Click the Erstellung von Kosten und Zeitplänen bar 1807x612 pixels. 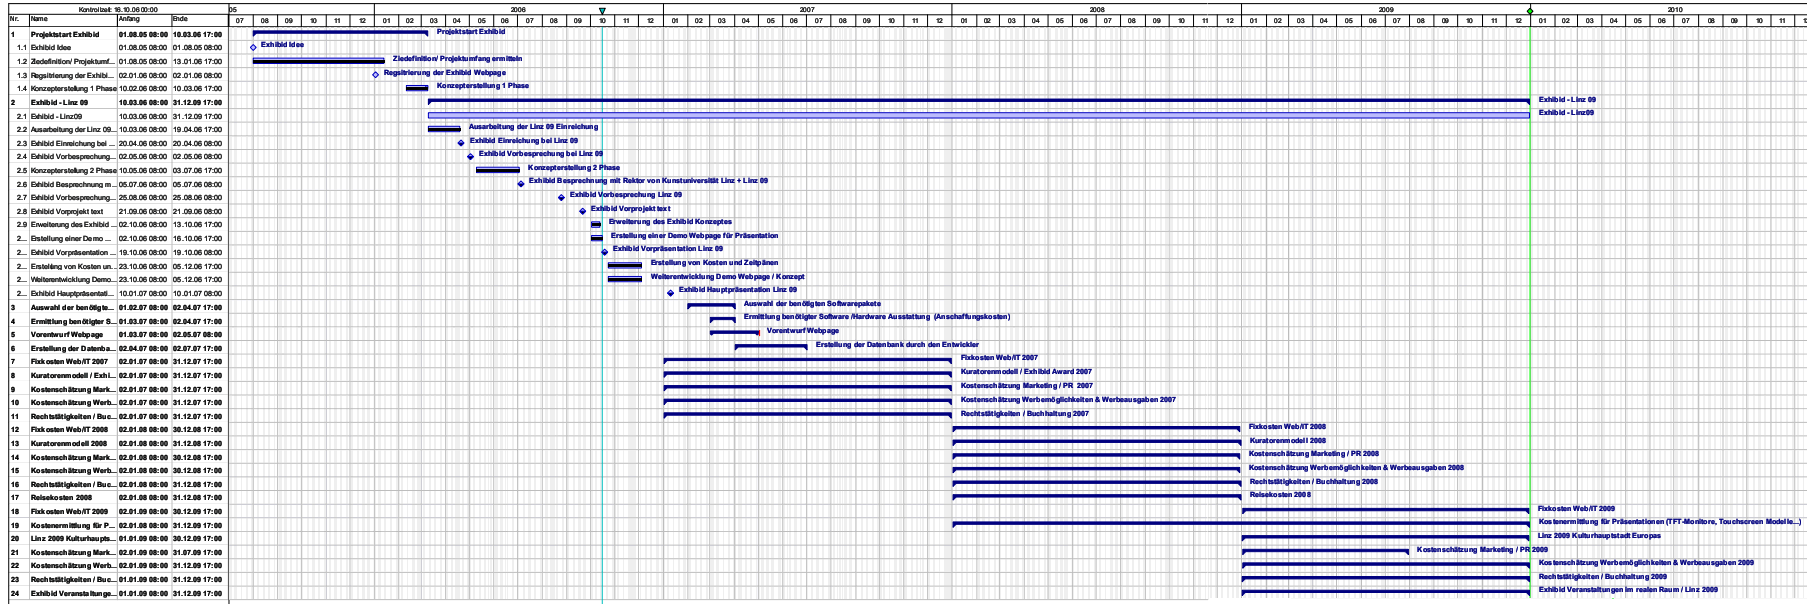[625, 265]
